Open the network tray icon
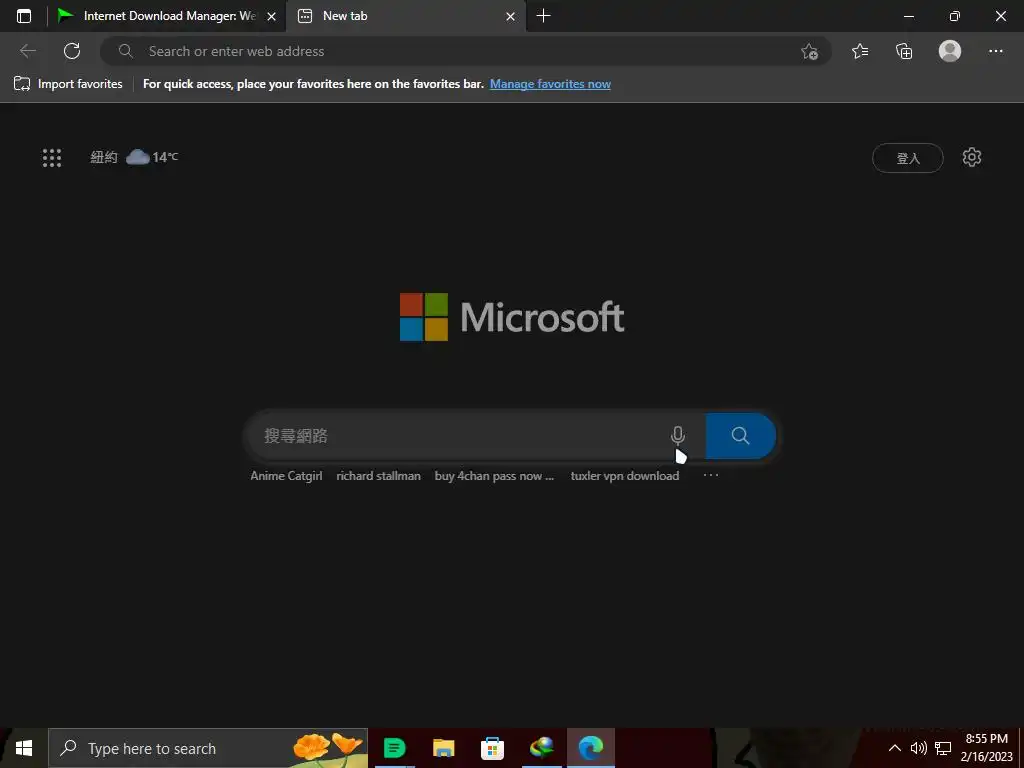The height and width of the screenshot is (768, 1024). coord(943,748)
